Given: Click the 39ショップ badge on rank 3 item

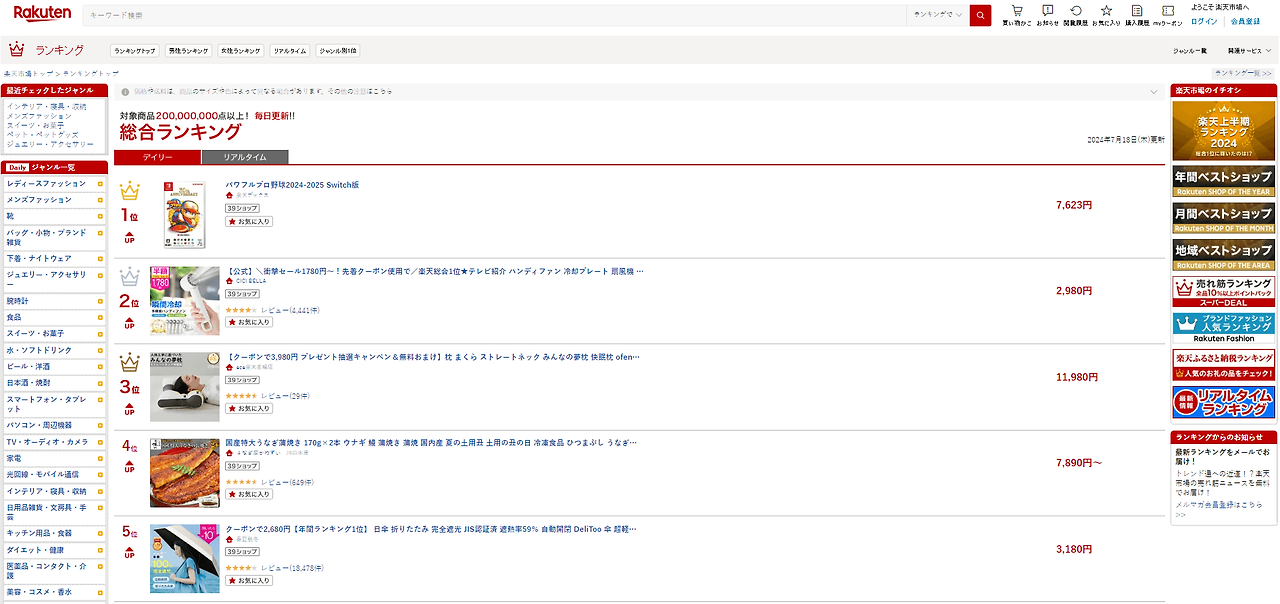Looking at the screenshot, I should [242, 380].
